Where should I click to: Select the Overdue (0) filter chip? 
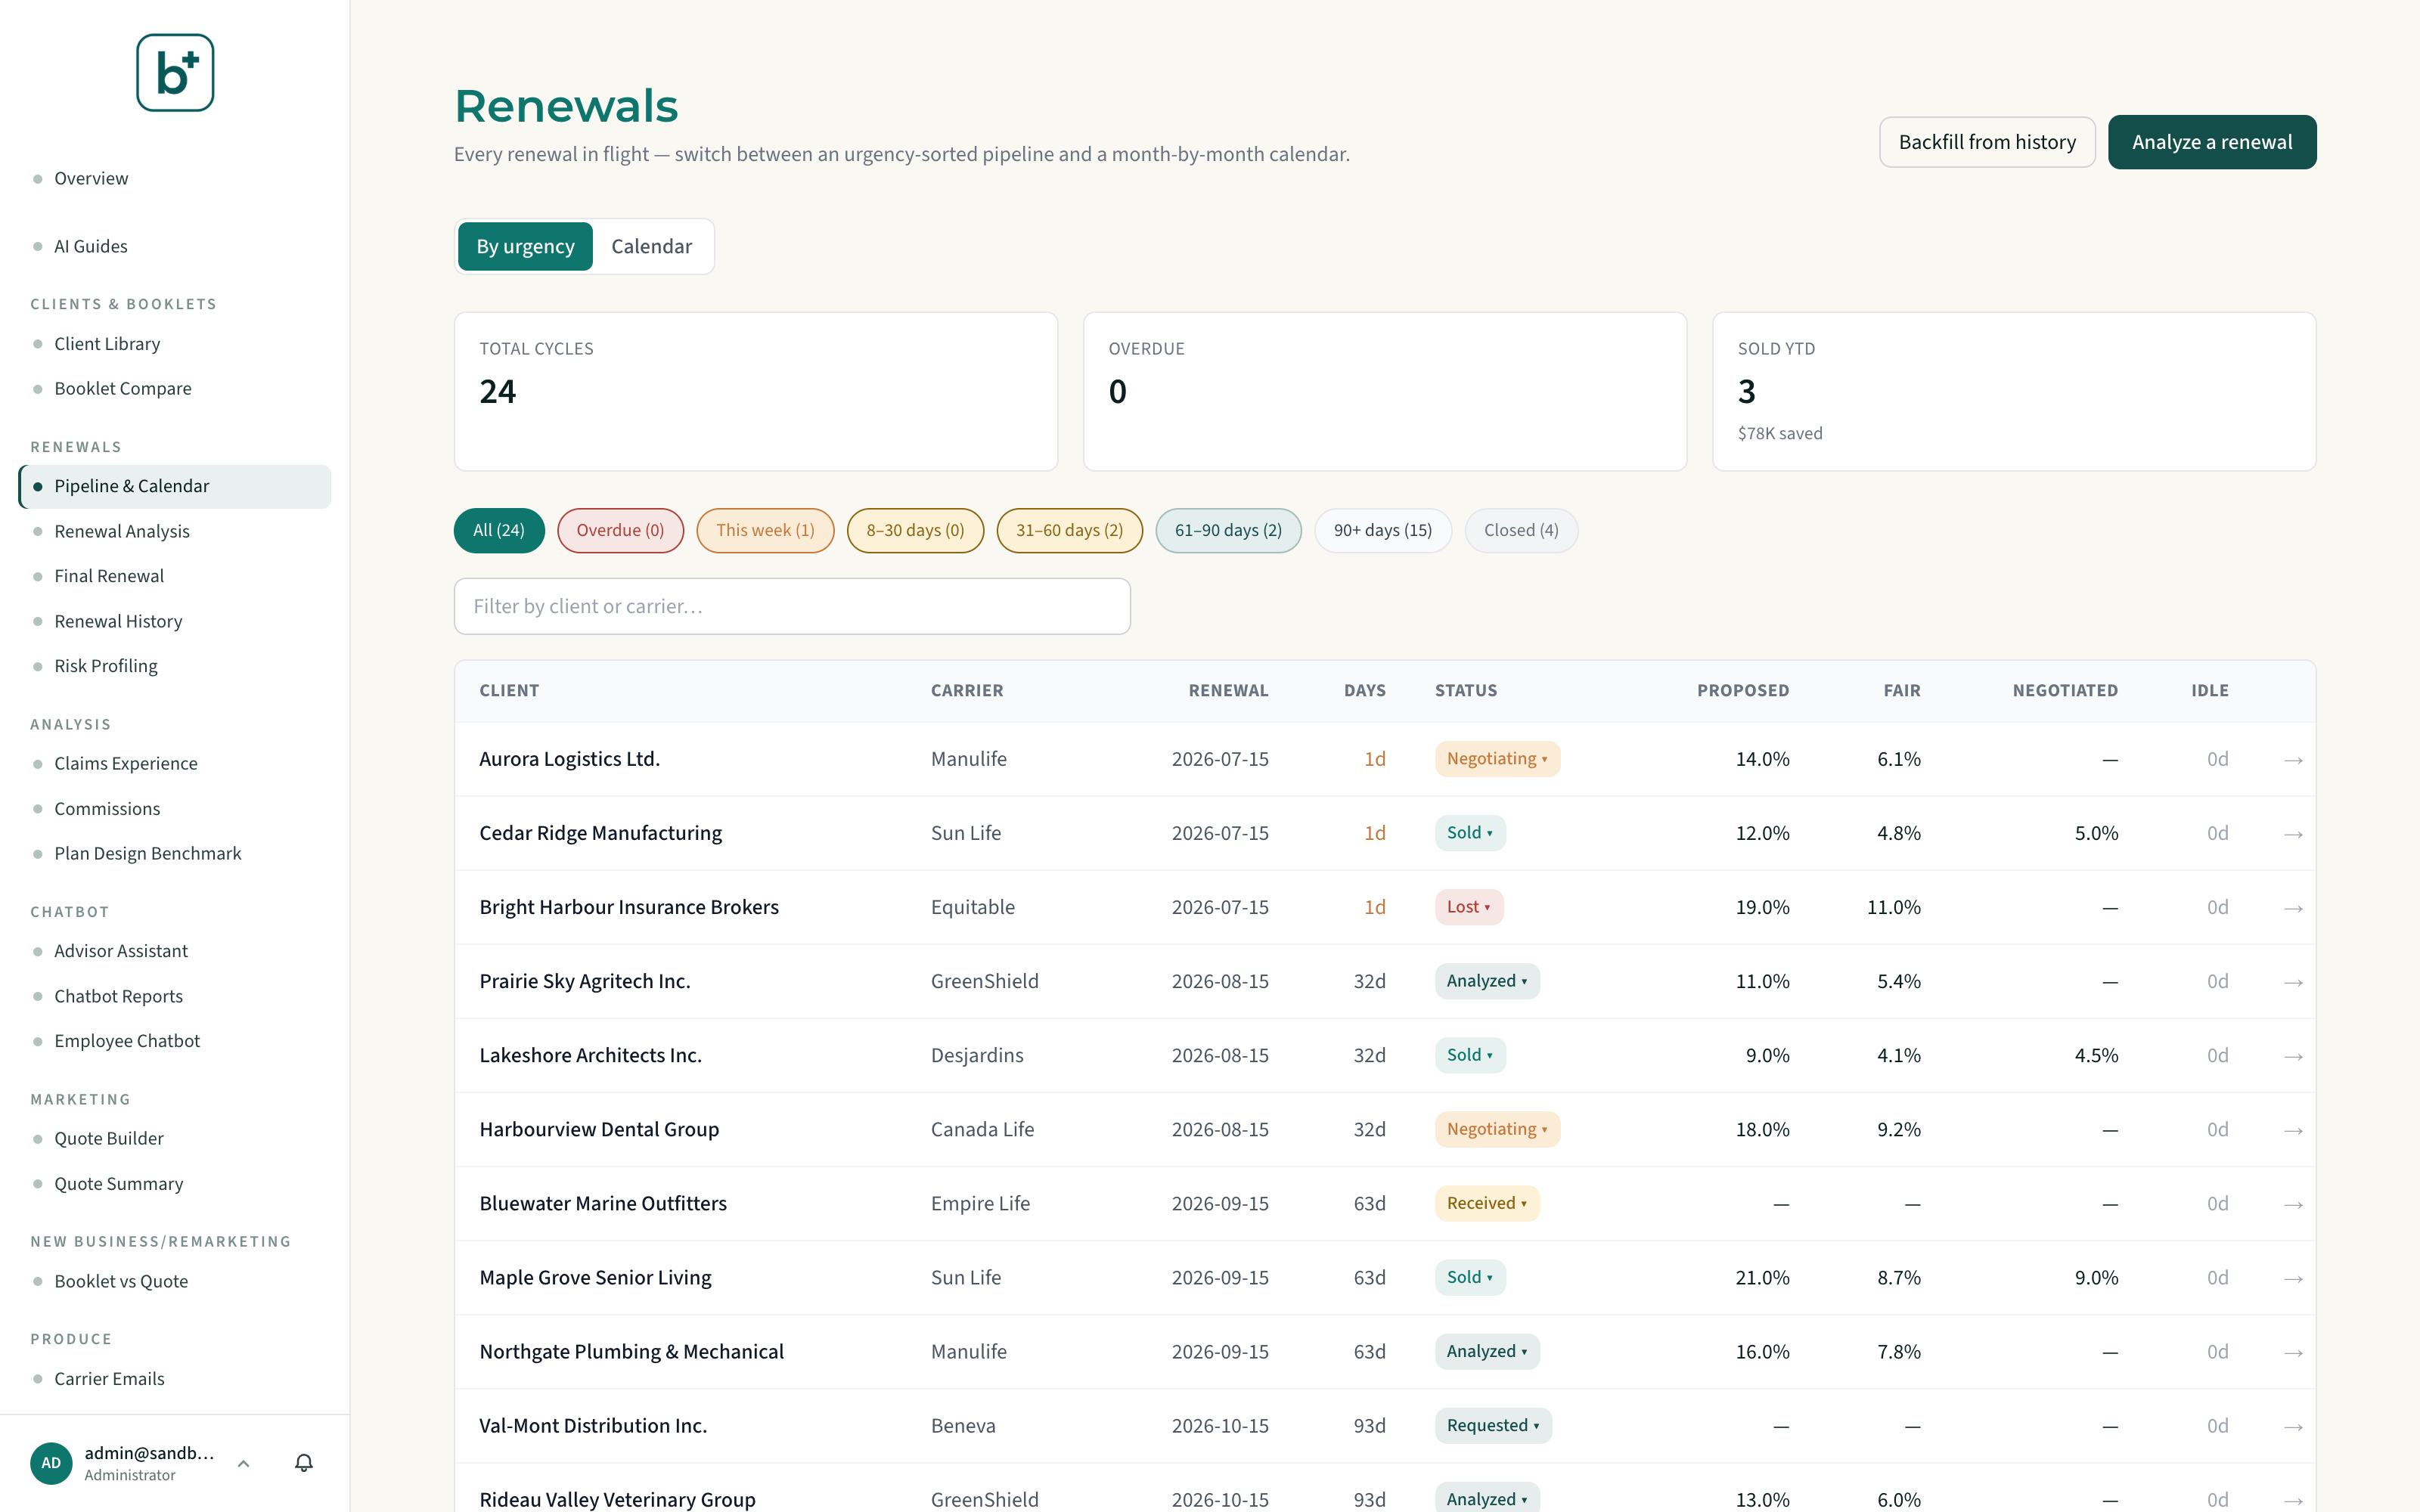coord(620,530)
